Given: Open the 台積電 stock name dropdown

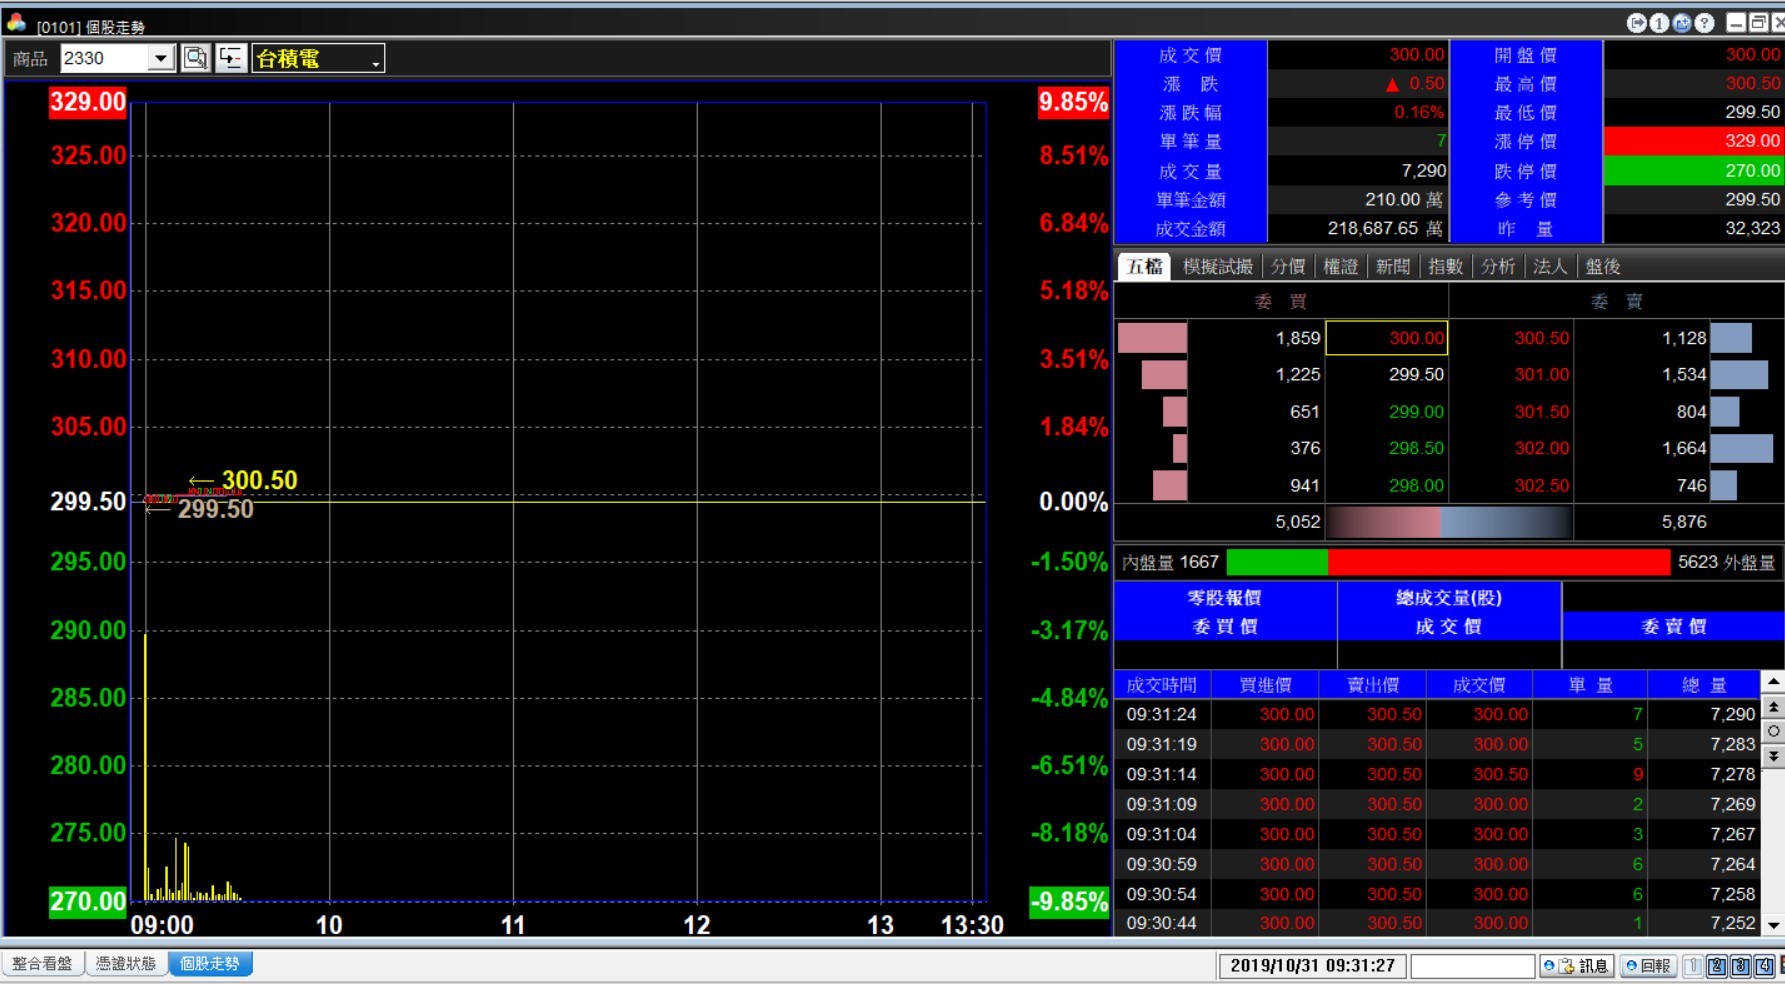Looking at the screenshot, I should 375,60.
